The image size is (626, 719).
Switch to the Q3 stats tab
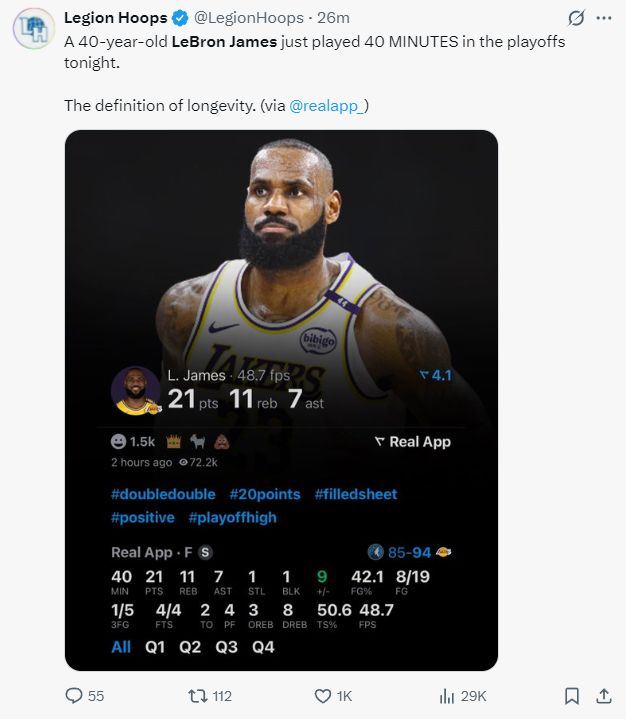[227, 647]
